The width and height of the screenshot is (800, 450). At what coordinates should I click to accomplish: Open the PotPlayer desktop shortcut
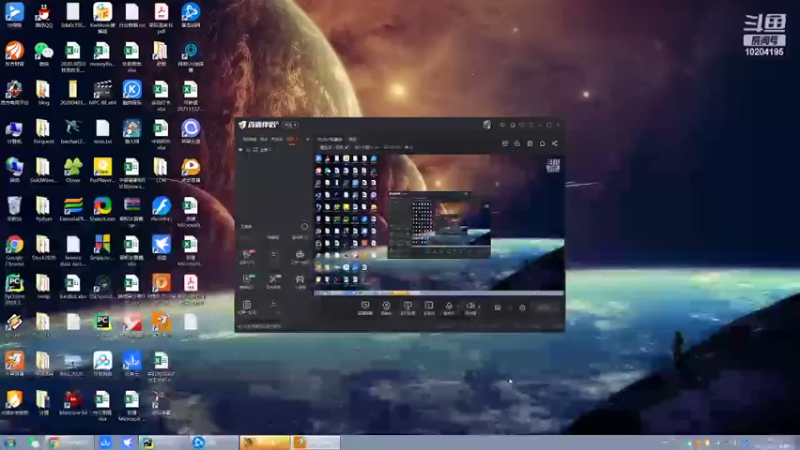coord(103,169)
